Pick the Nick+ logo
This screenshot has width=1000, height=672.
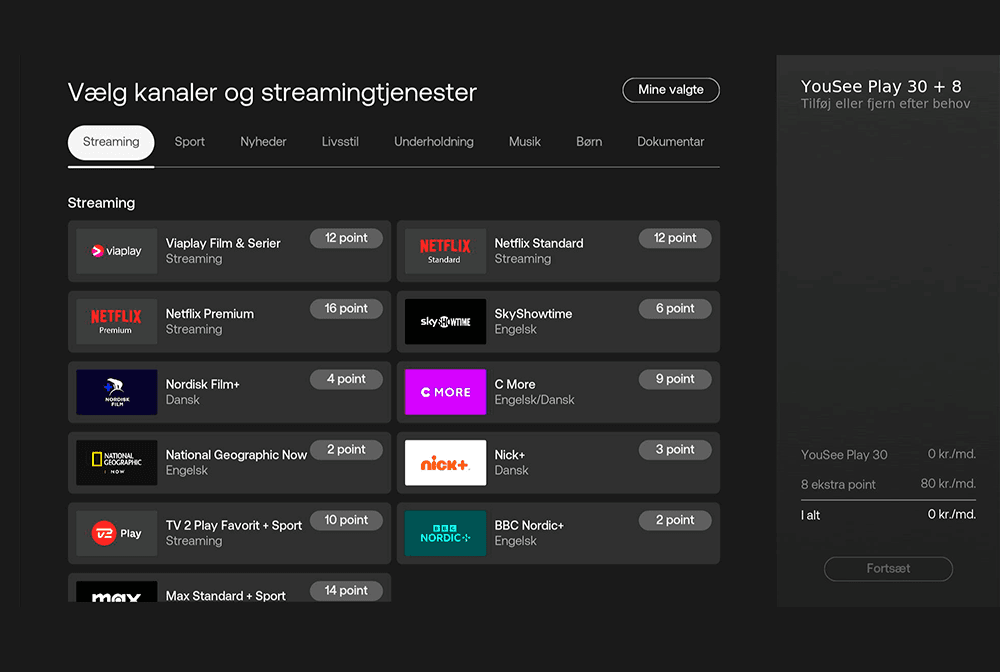[445, 463]
